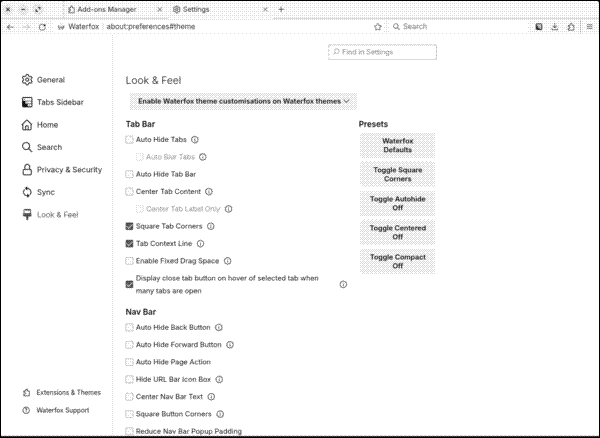The image size is (600, 438).
Task: Open Search settings category
Action: click(x=42, y=147)
